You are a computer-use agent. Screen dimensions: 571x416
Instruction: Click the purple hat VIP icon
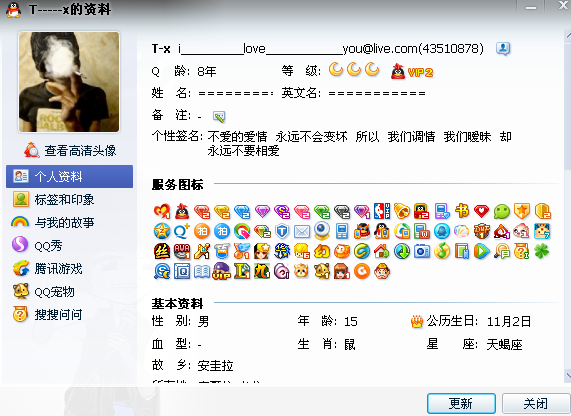(x=222, y=271)
